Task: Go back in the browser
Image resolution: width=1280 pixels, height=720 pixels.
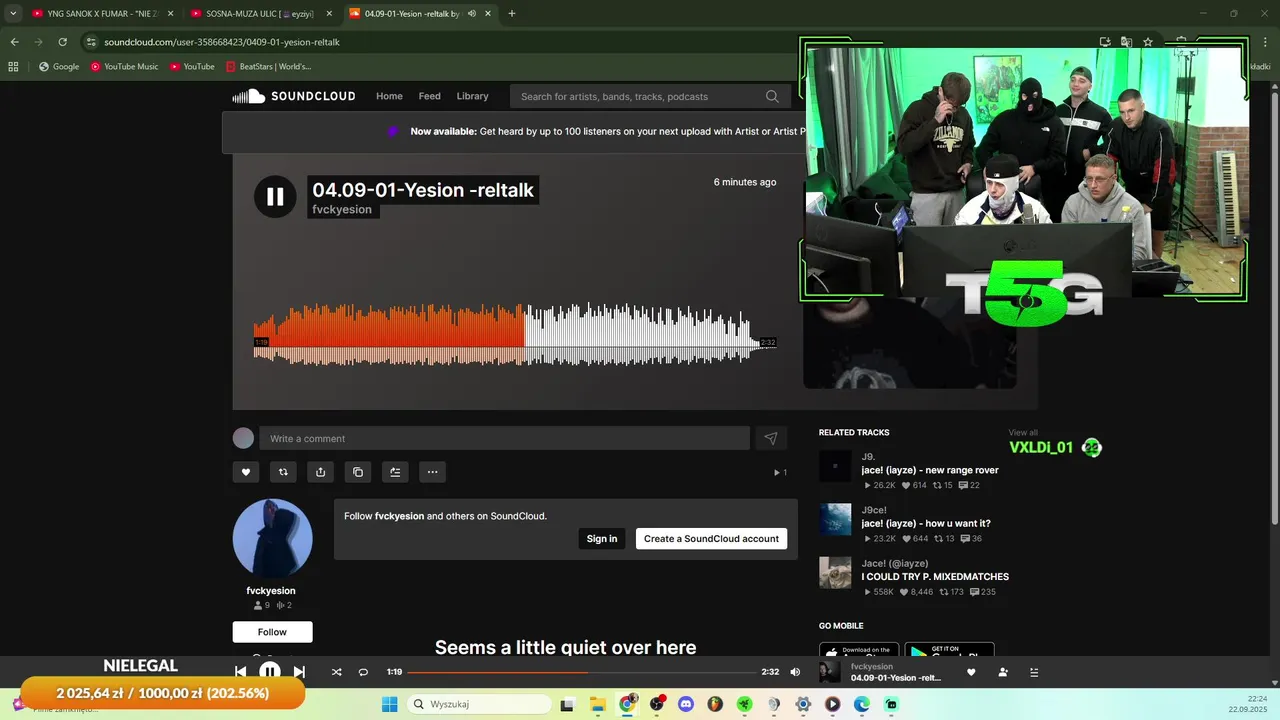Action: (14, 42)
